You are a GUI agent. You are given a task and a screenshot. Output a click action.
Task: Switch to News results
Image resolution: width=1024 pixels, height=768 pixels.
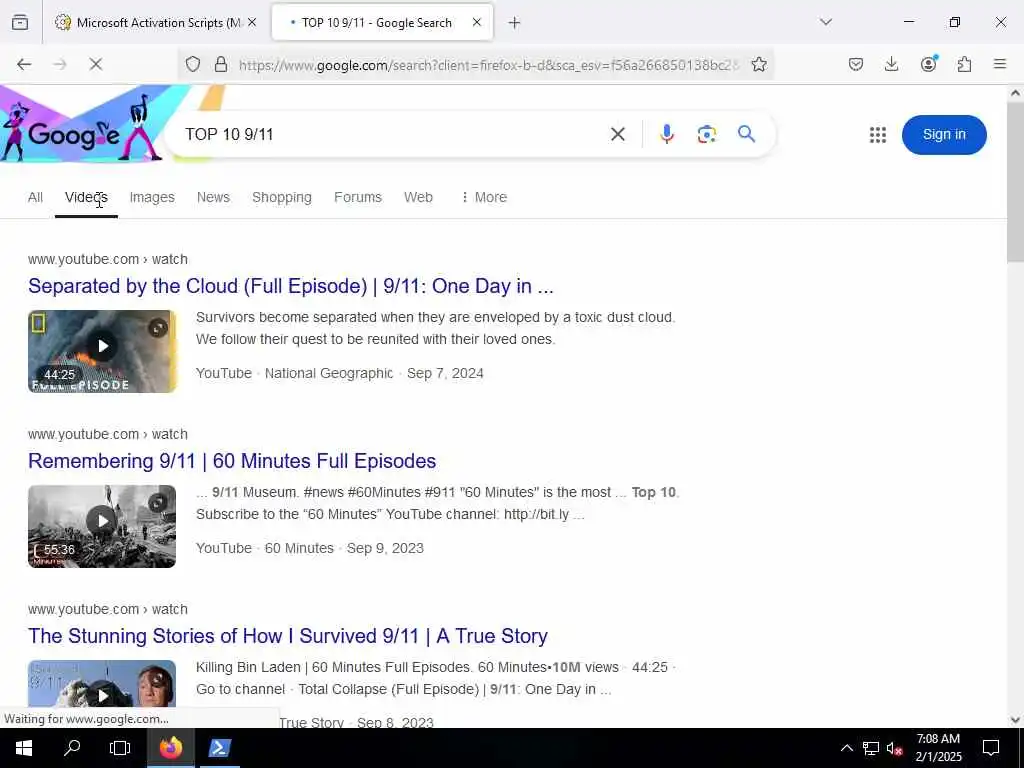(214, 197)
